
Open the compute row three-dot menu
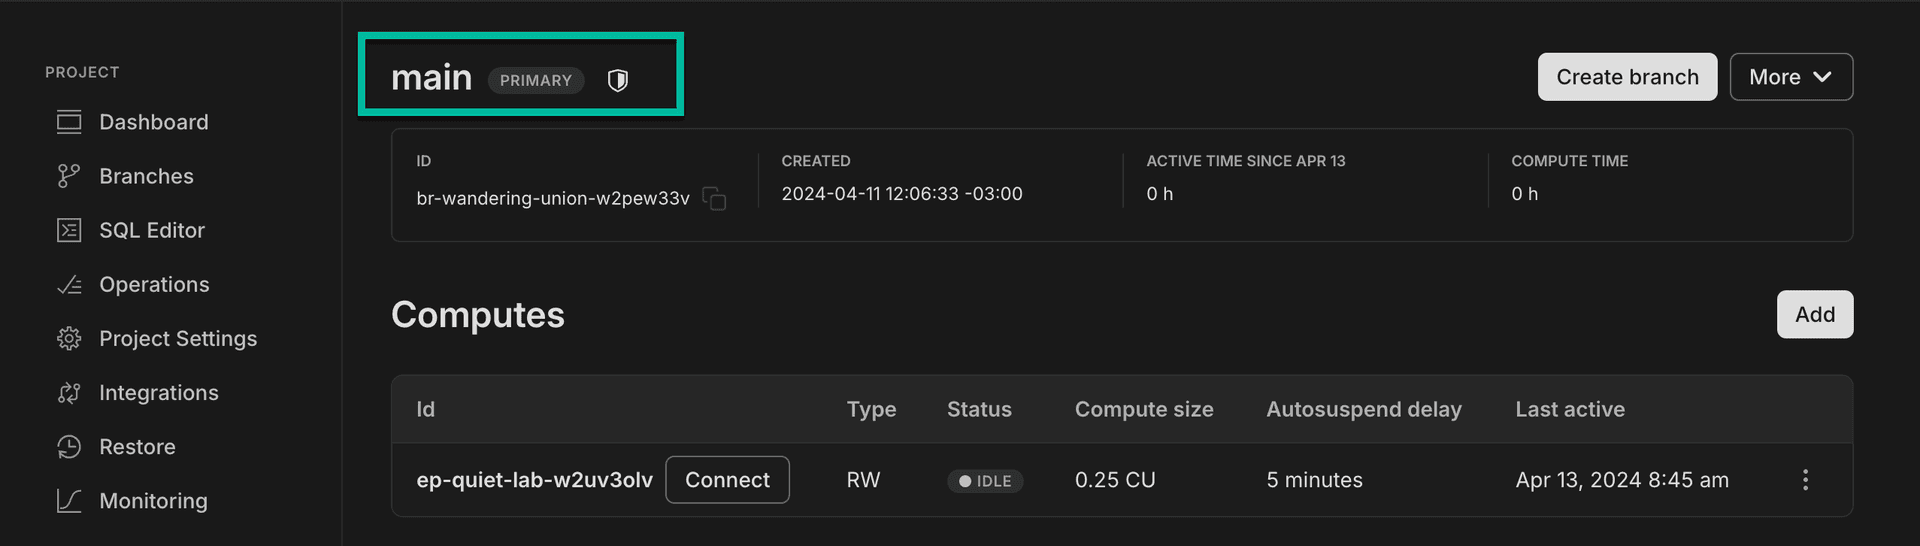coord(1805,480)
